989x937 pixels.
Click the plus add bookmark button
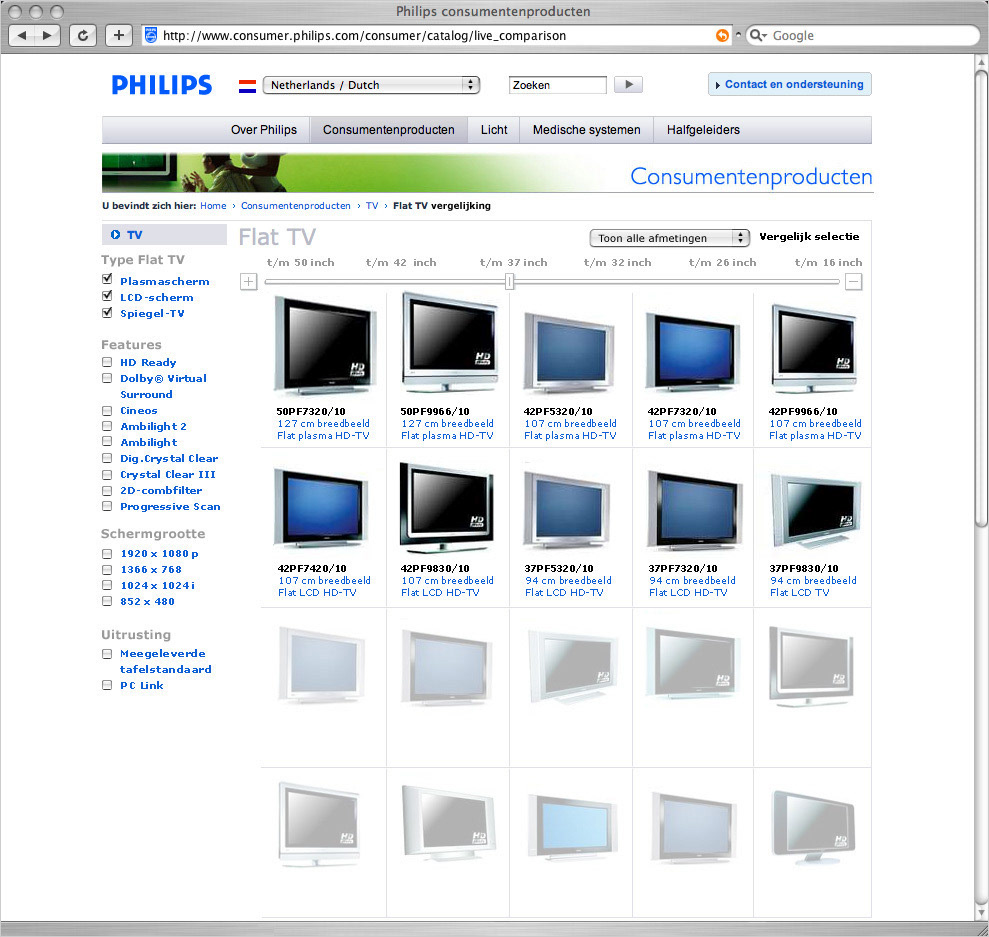(x=119, y=35)
